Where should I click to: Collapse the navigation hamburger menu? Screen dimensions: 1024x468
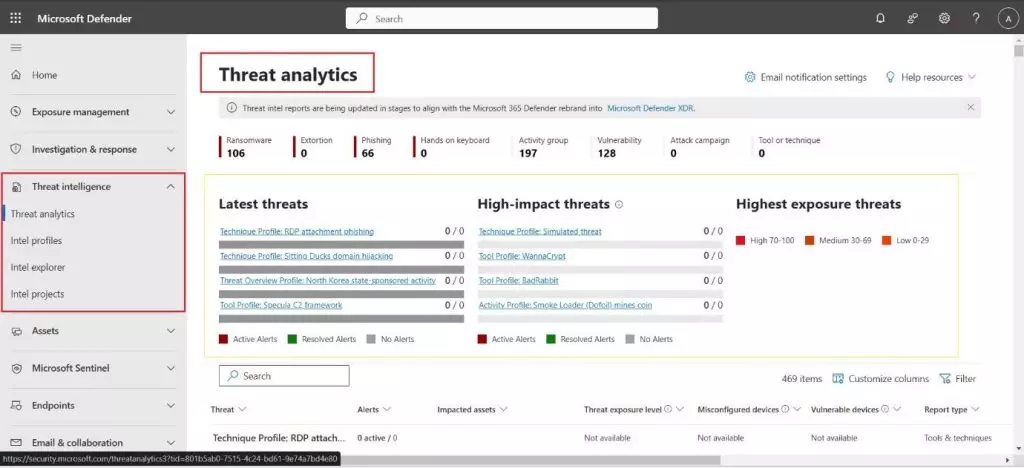pyautogui.click(x=15, y=48)
